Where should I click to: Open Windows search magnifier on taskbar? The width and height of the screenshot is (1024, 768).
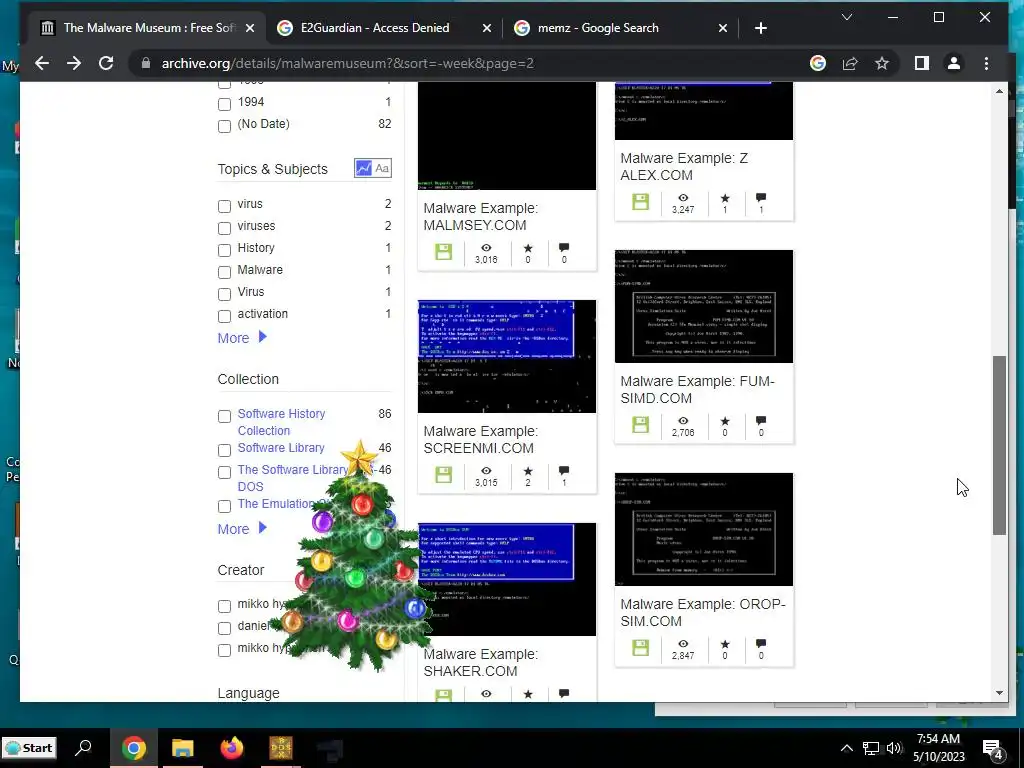[84, 748]
